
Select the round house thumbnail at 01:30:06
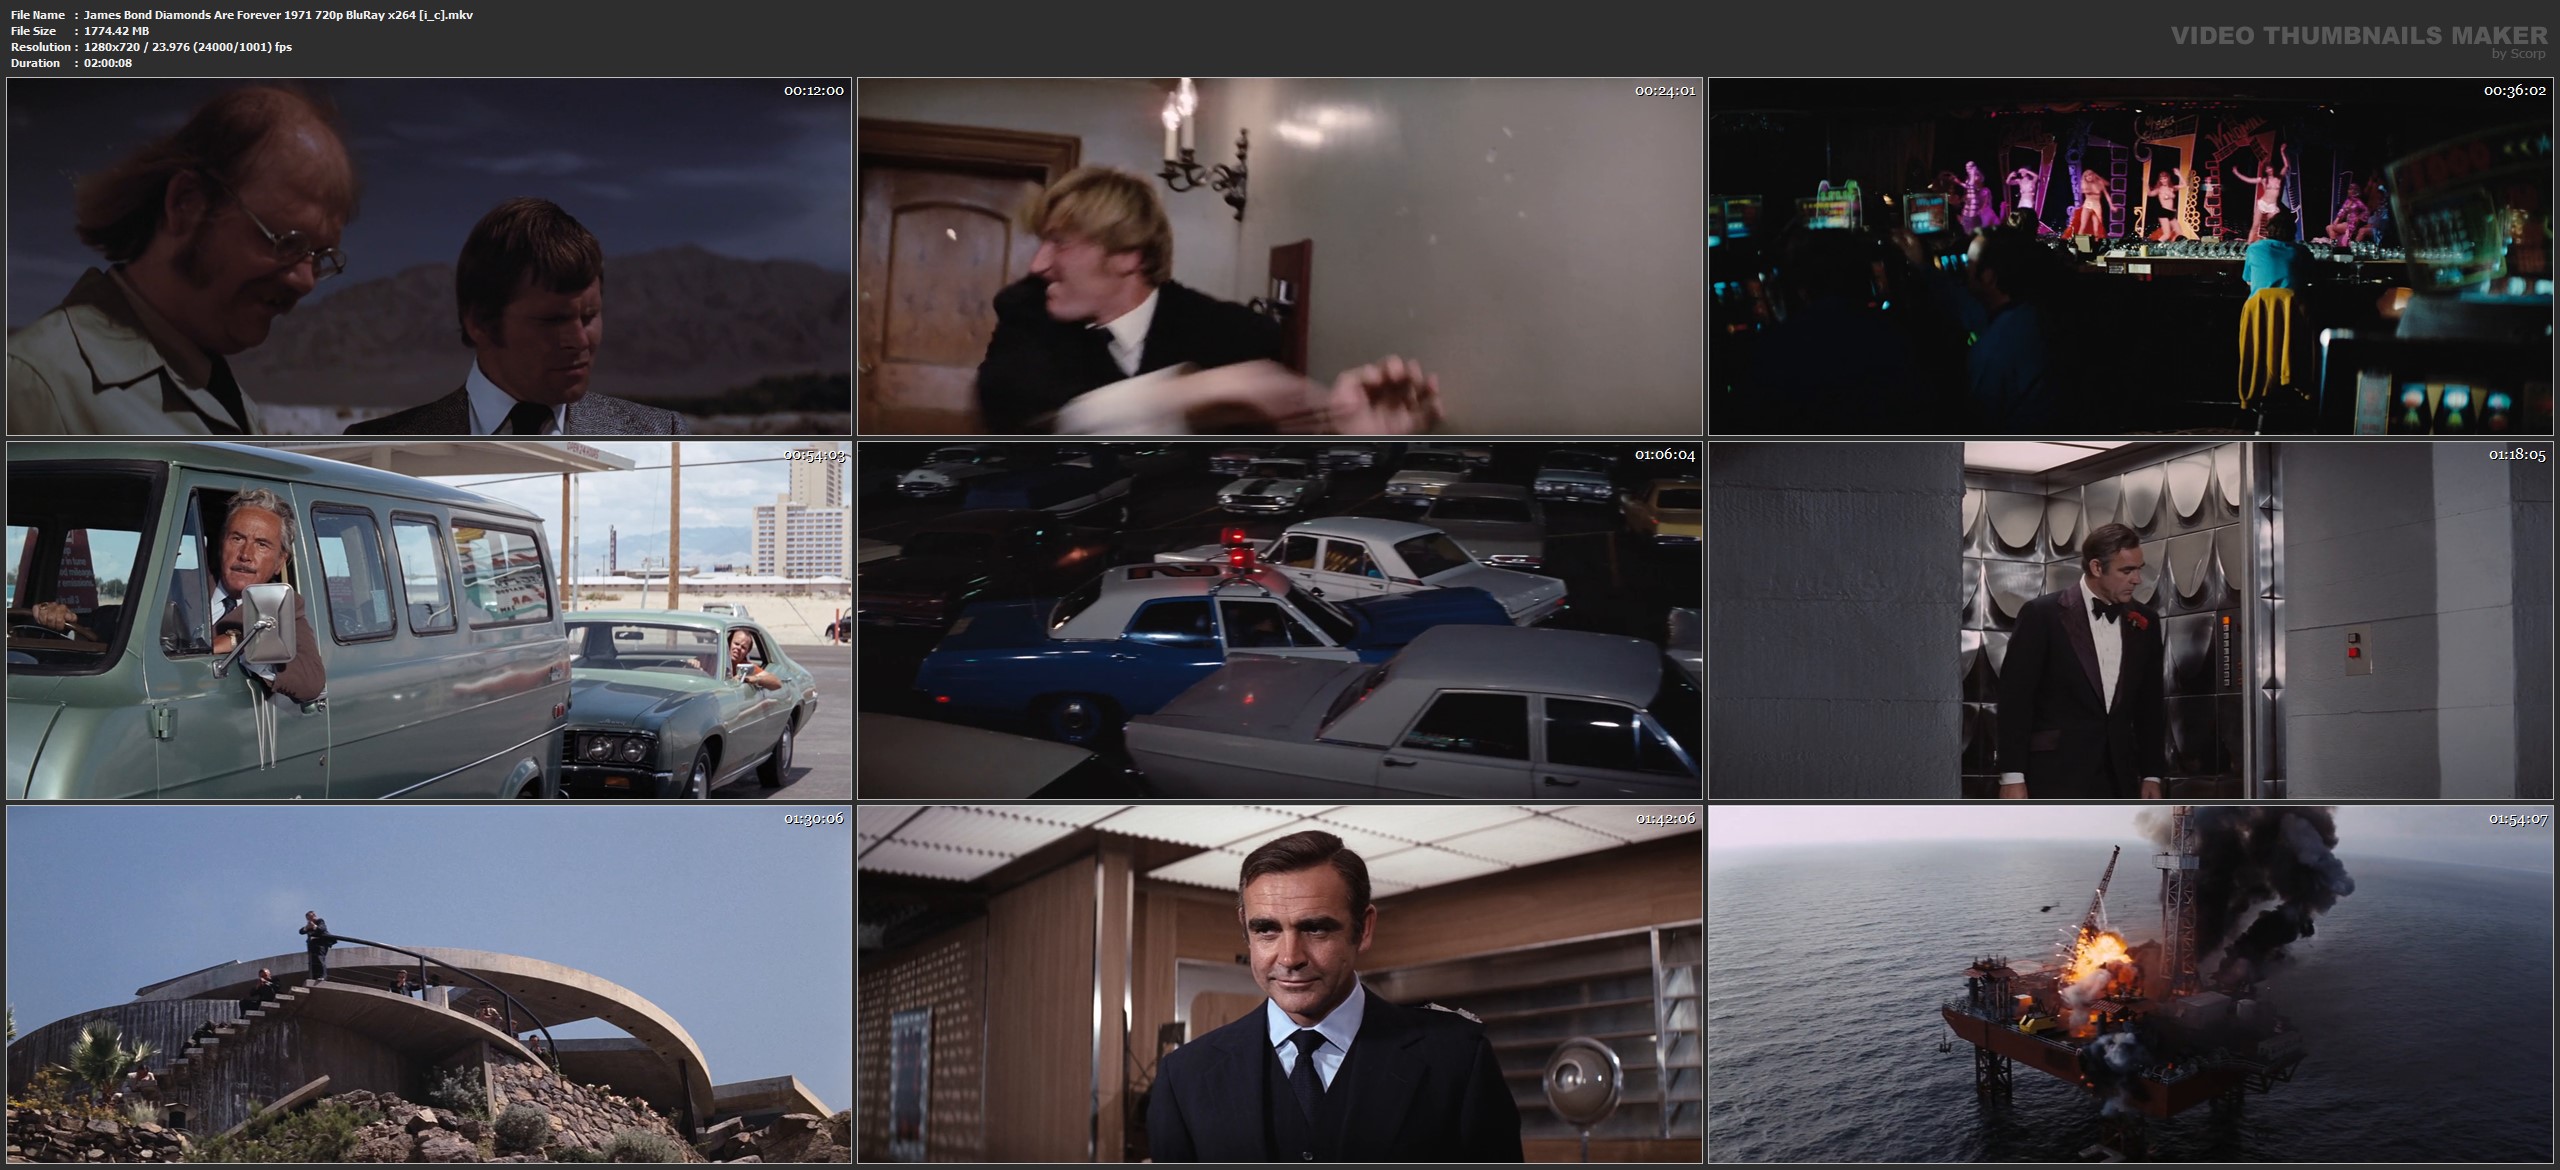click(429, 985)
